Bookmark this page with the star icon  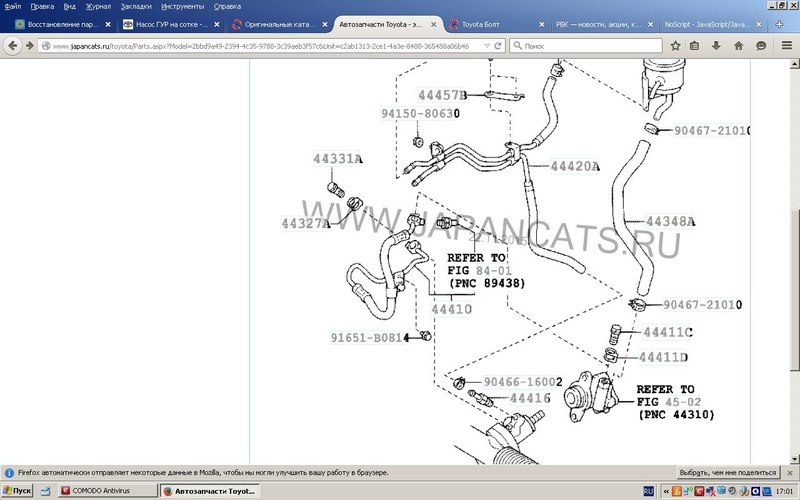pyautogui.click(x=677, y=45)
